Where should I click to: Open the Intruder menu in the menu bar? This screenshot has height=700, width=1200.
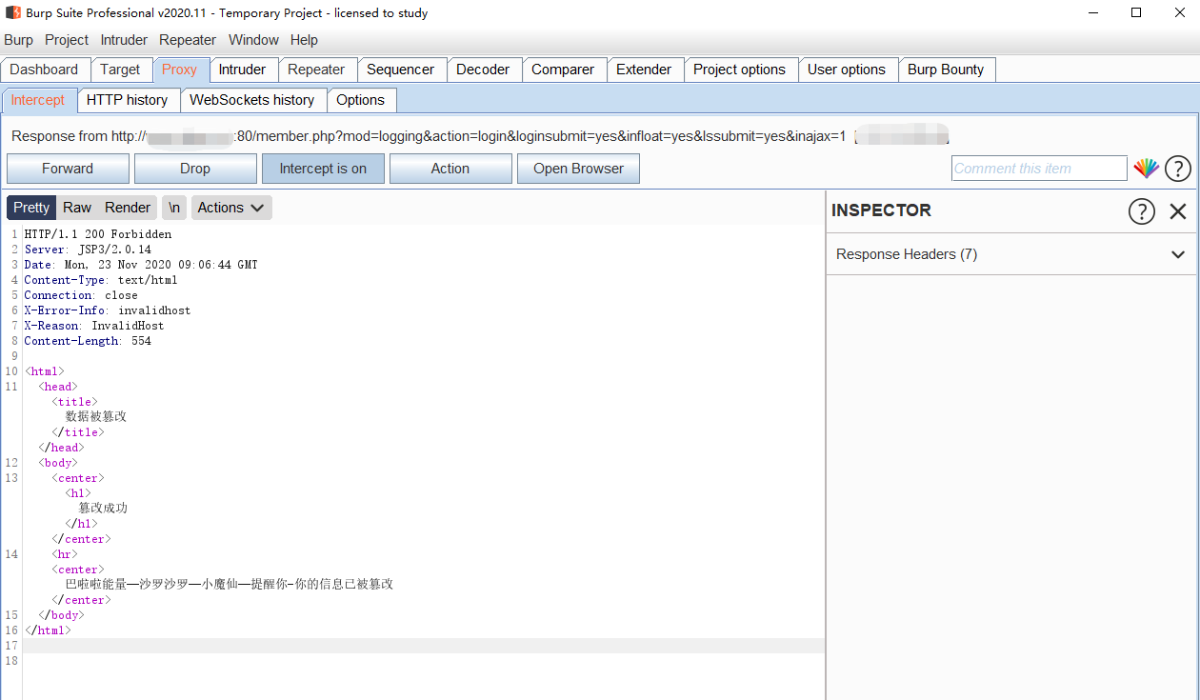coord(124,40)
